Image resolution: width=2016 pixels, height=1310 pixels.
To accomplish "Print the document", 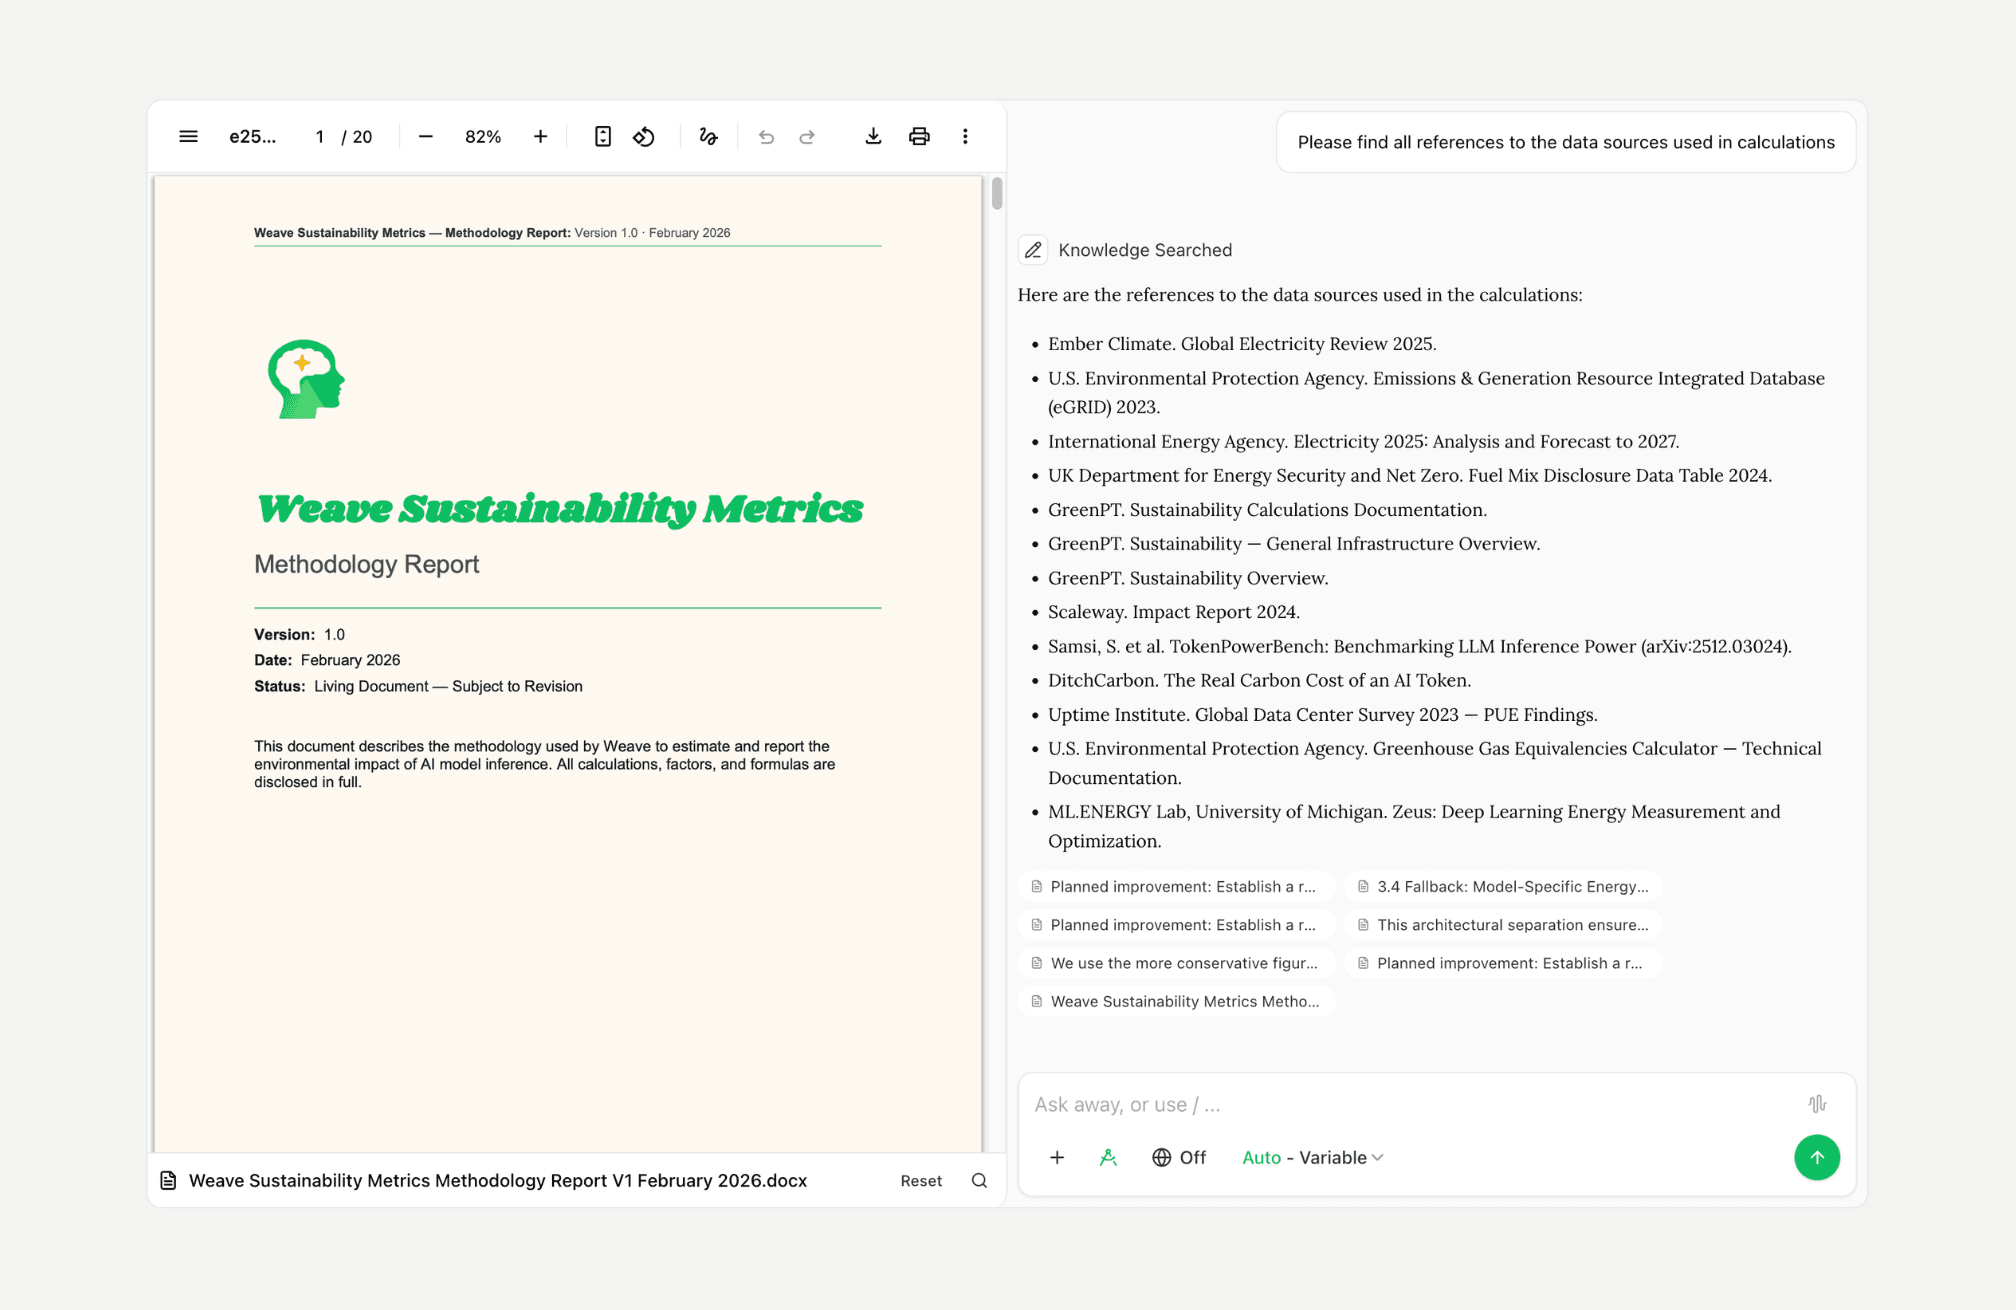I will pyautogui.click(x=918, y=136).
